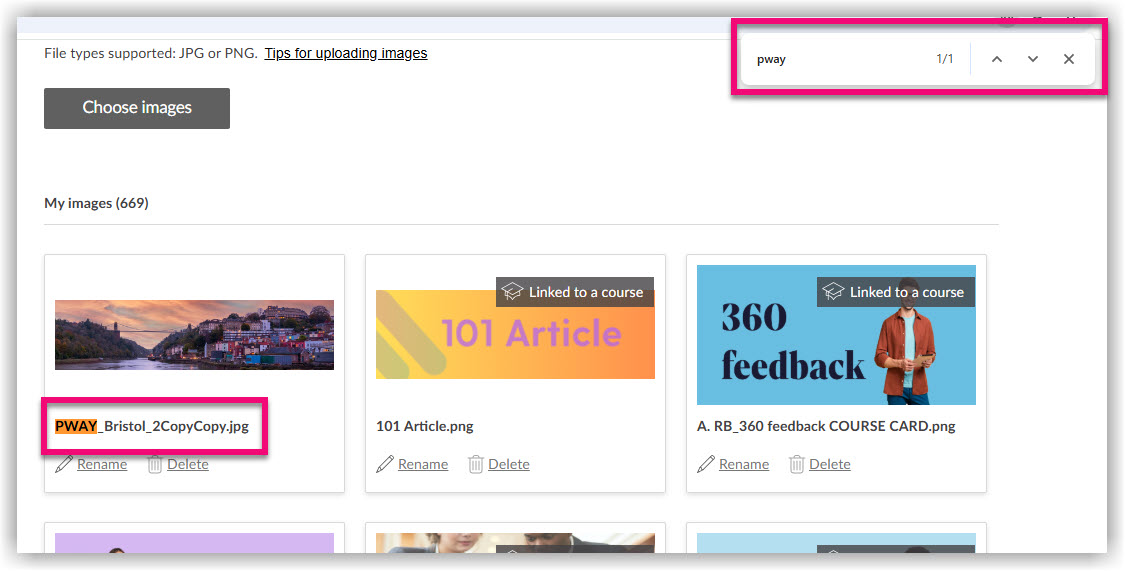Click the PWAY_Bristol_2CopyCopy.jpg file name
1125x571 pixels.
click(x=152, y=426)
